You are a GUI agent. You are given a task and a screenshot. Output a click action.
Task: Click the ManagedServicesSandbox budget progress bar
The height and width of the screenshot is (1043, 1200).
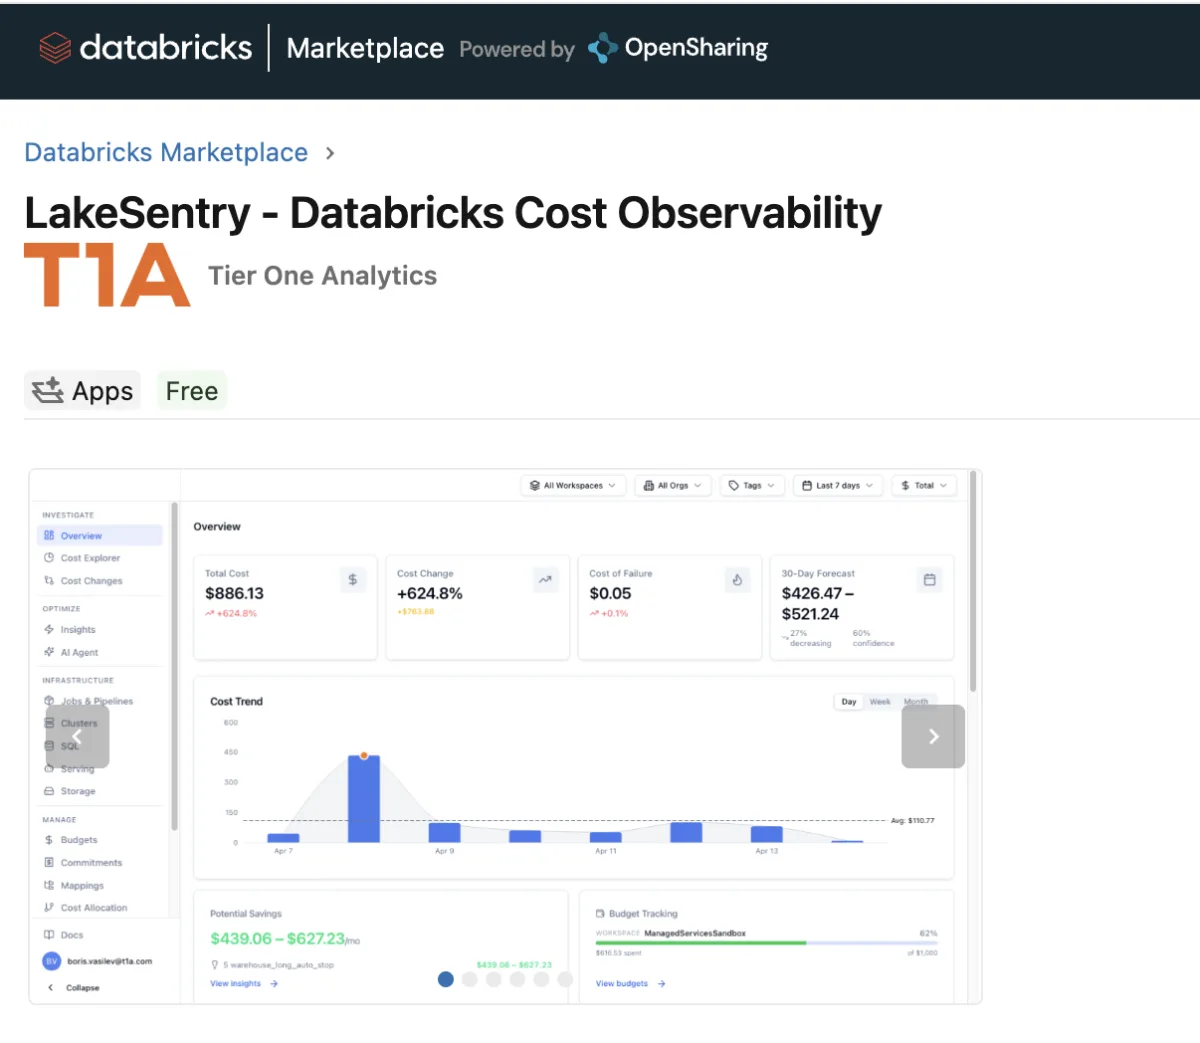pos(766,943)
